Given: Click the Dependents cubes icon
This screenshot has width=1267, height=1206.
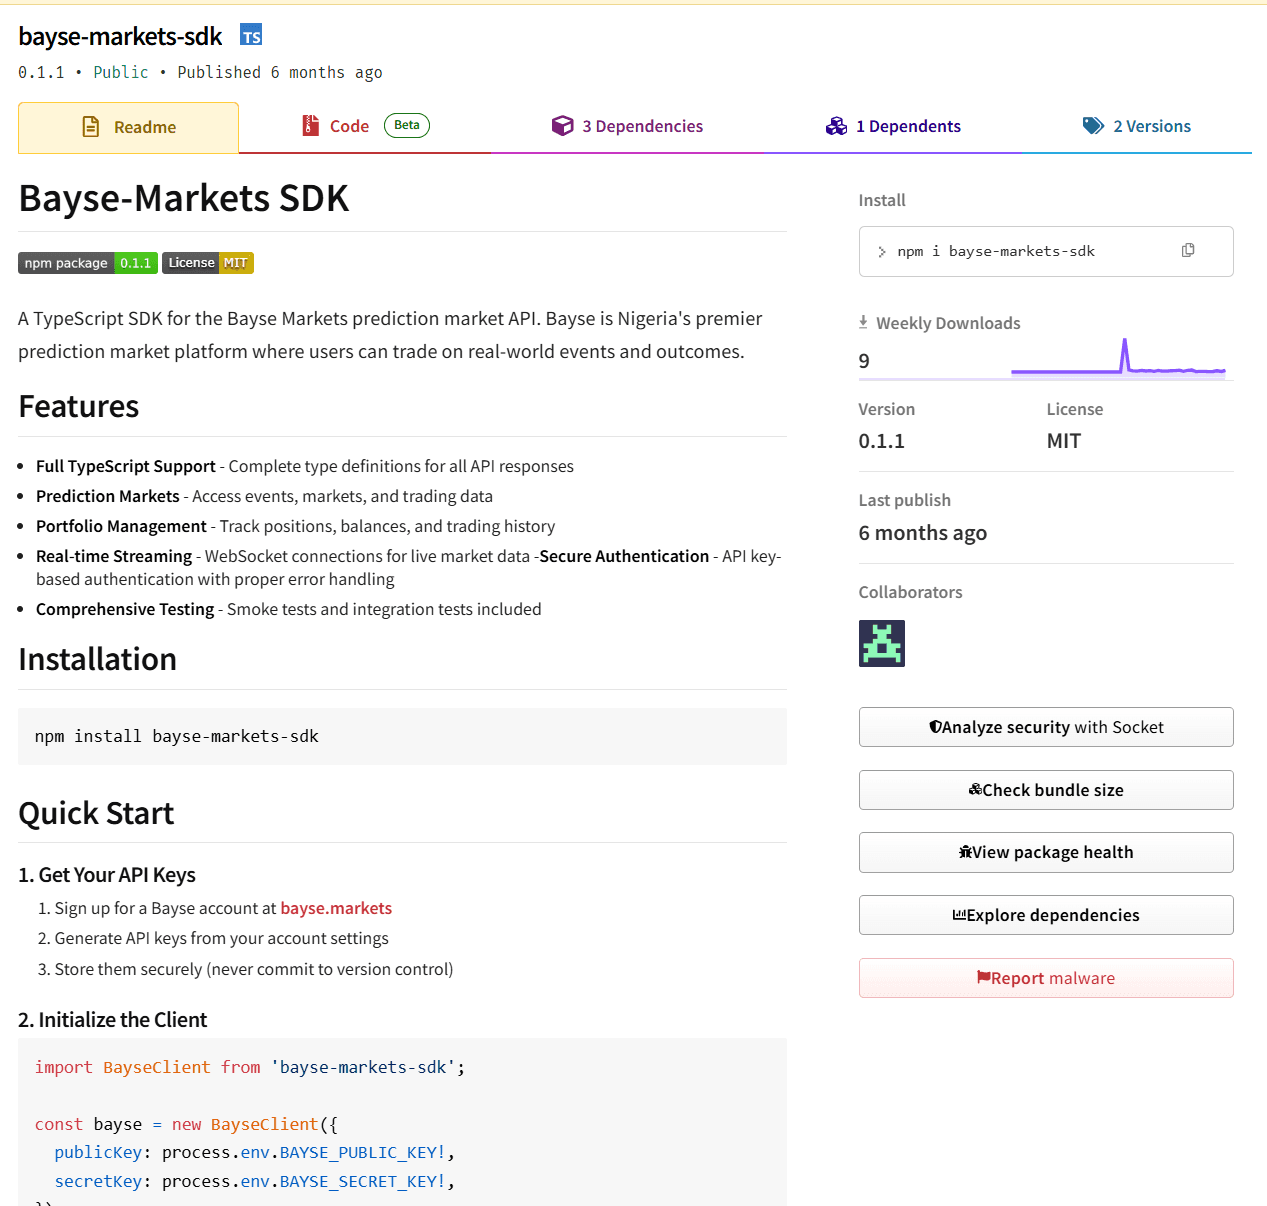Looking at the screenshot, I should [837, 126].
